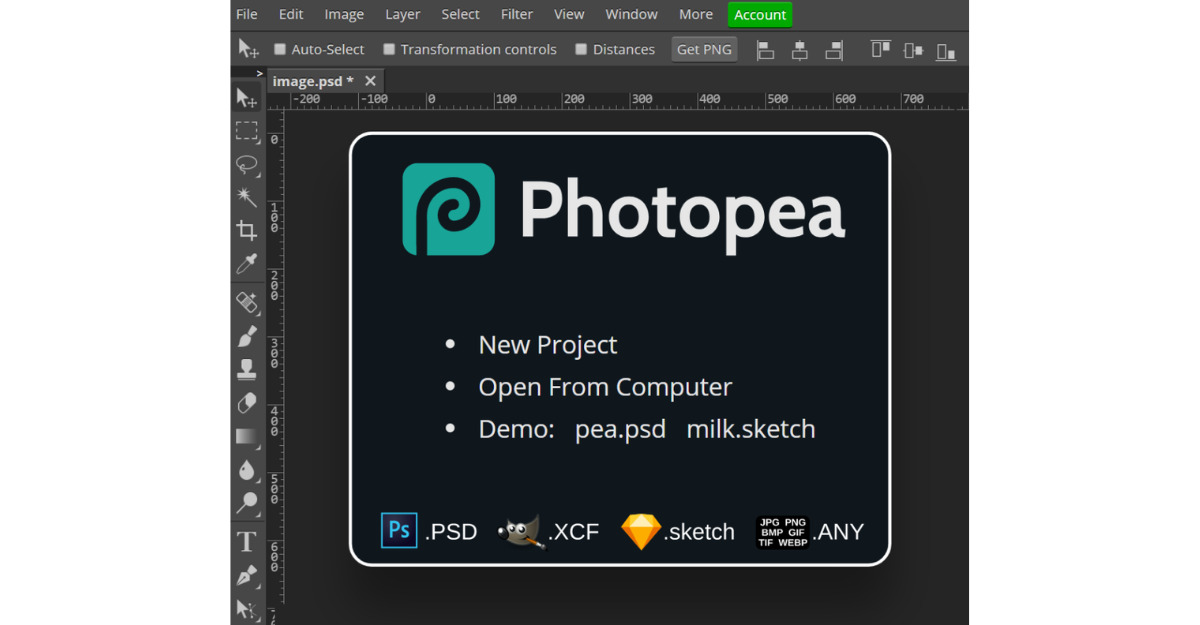1200x625 pixels.
Task: Align bottom edges icon
Action: pos(946,50)
